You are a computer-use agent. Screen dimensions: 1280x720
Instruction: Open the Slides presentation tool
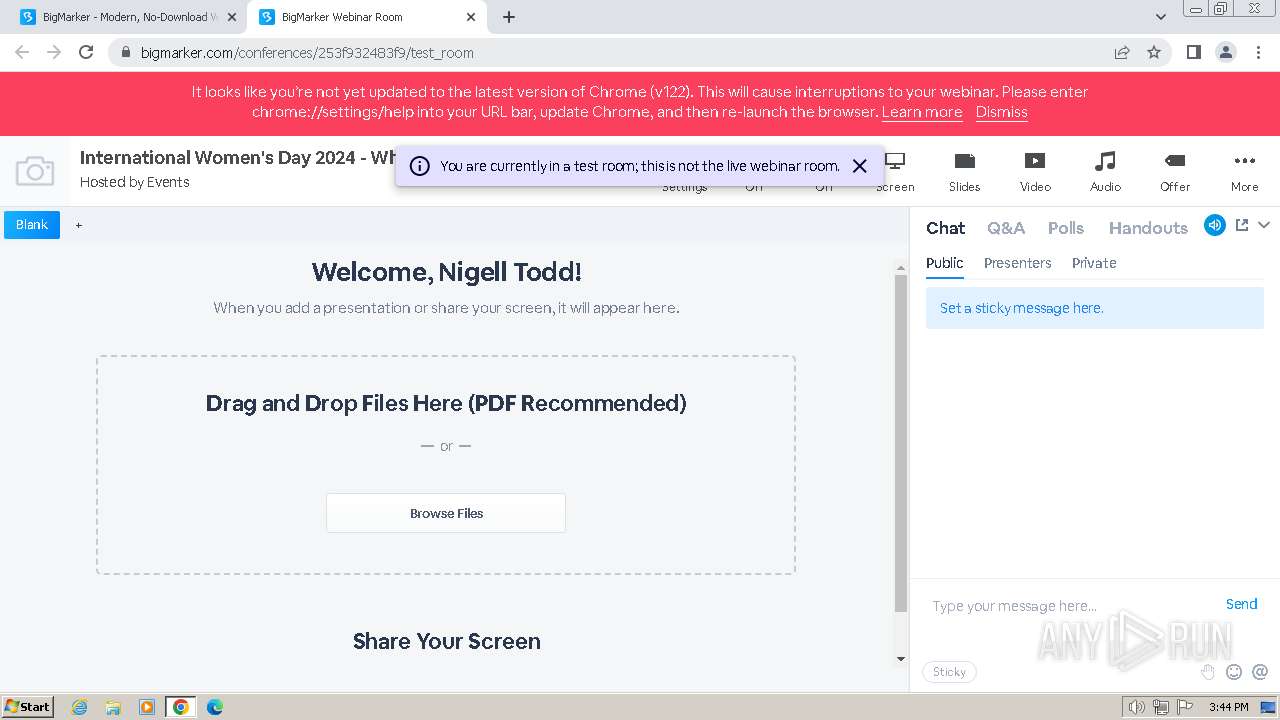pyautogui.click(x=964, y=172)
